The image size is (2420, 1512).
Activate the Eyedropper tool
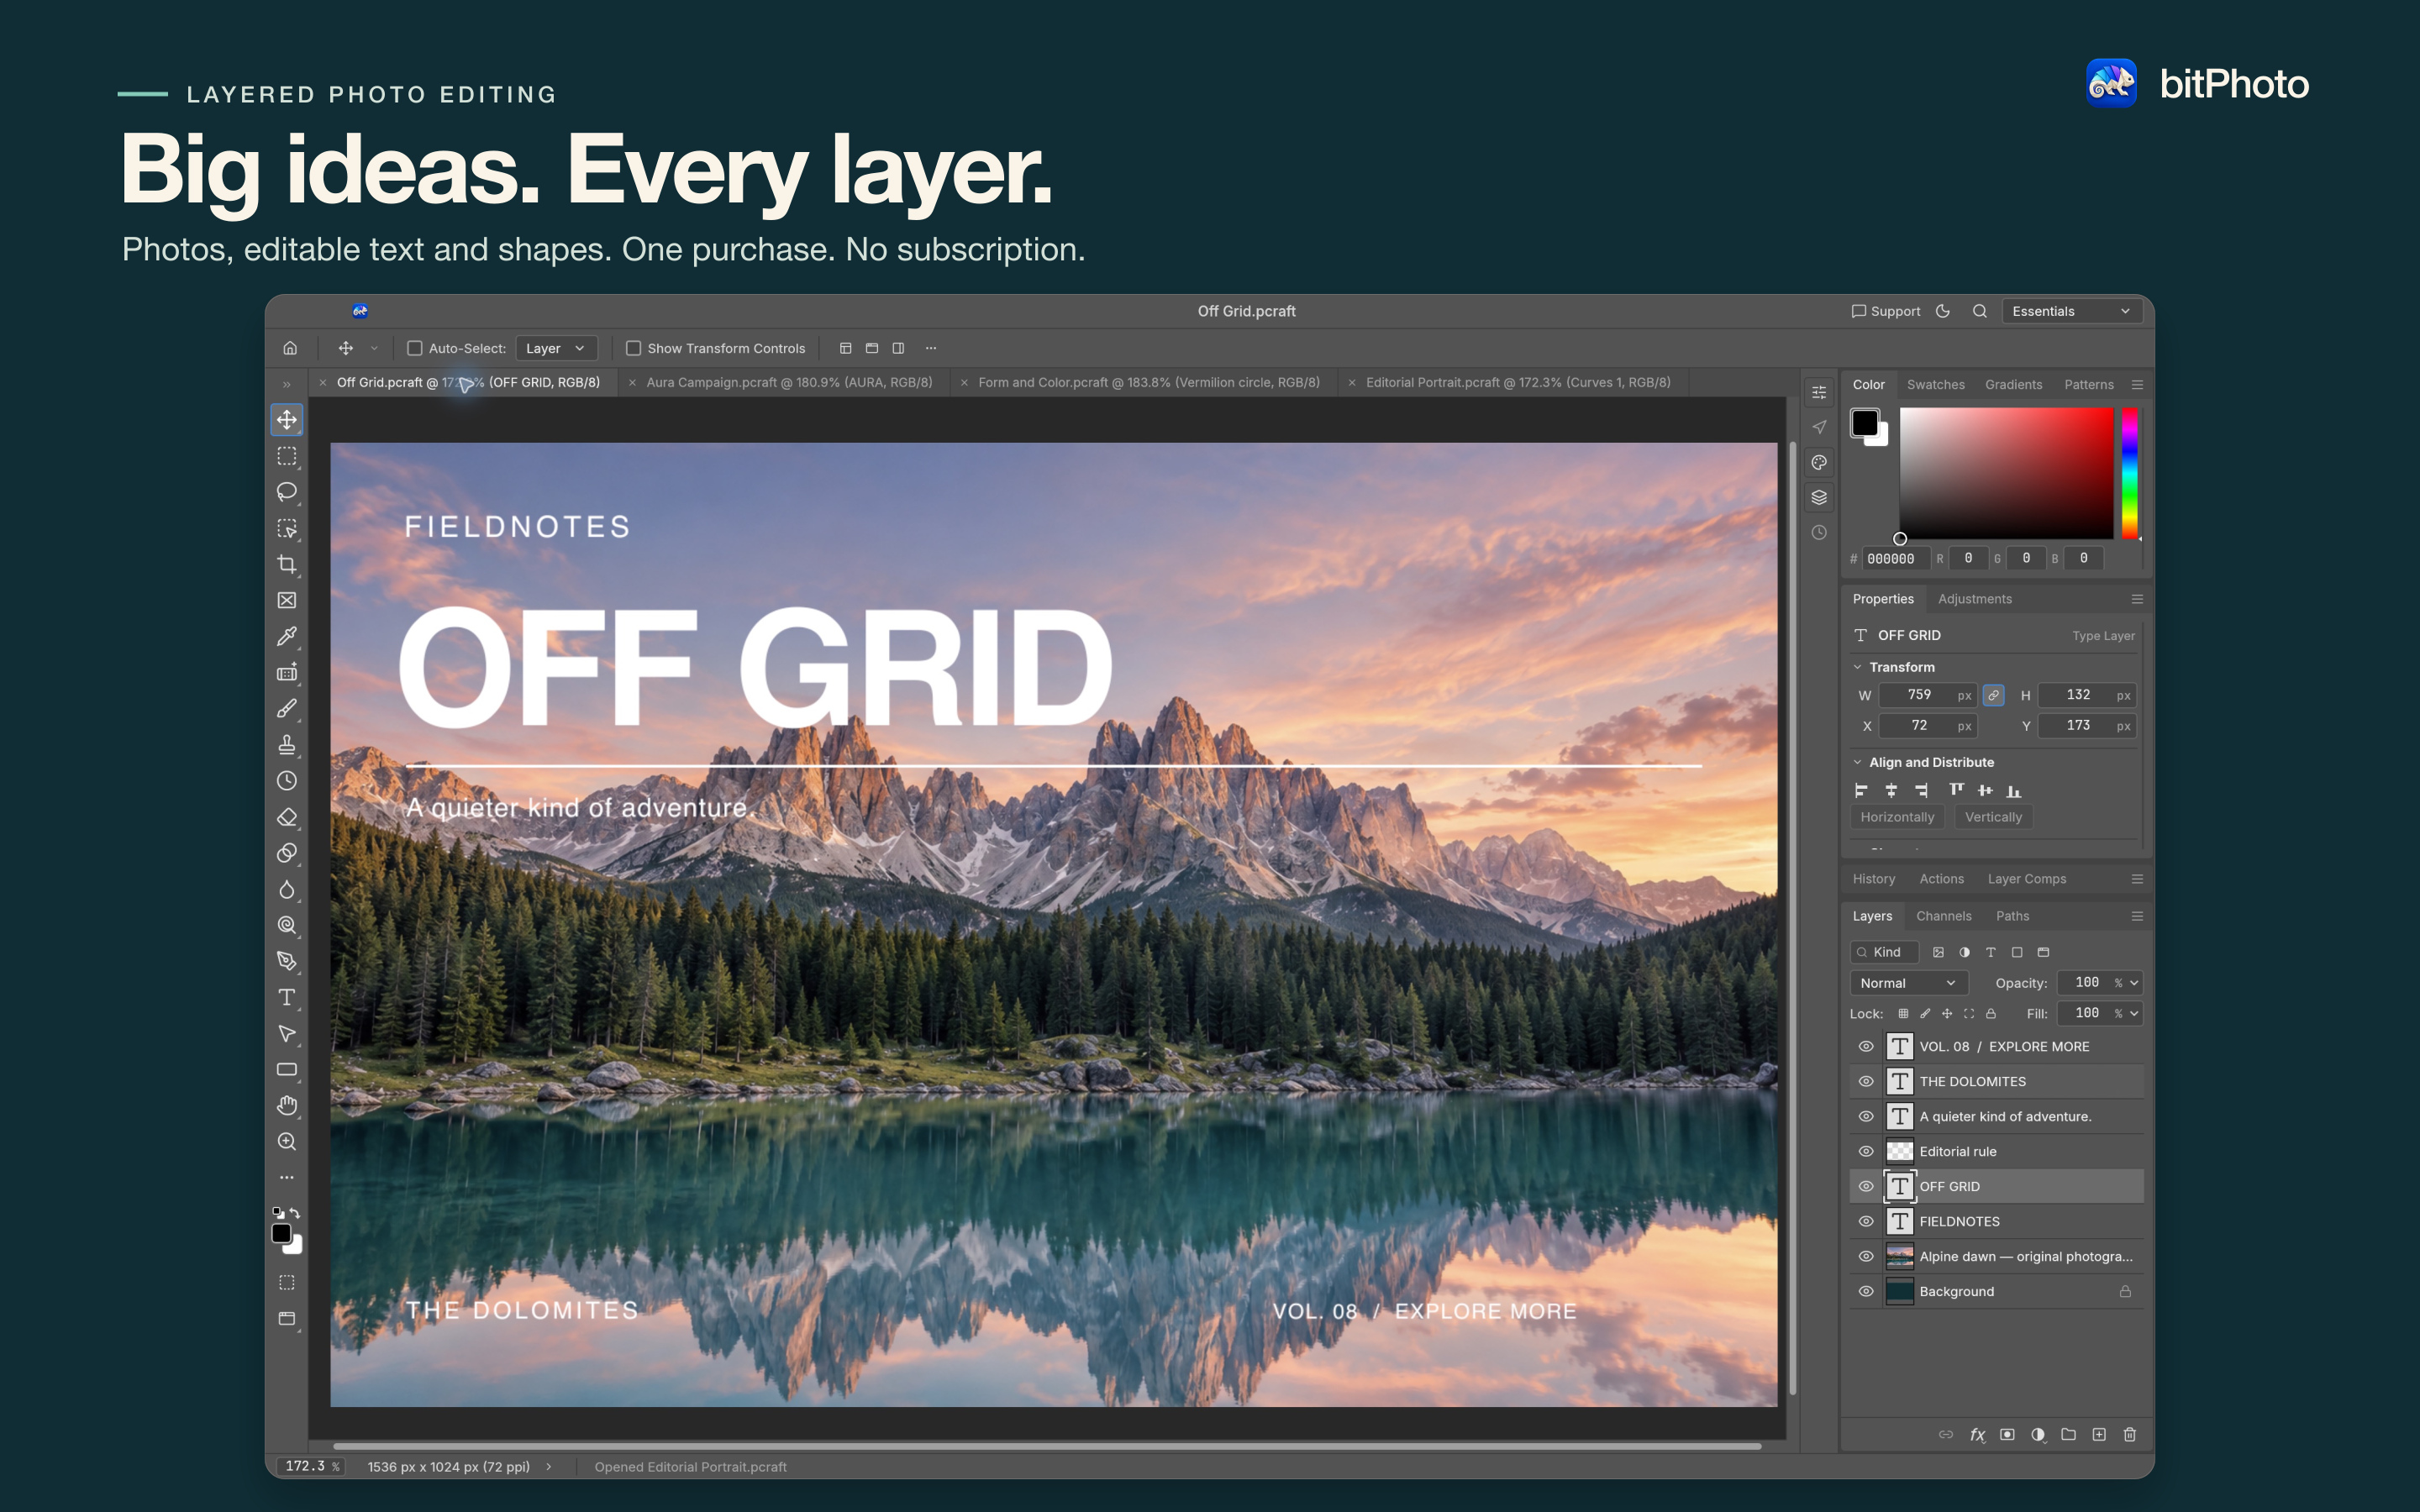click(287, 636)
